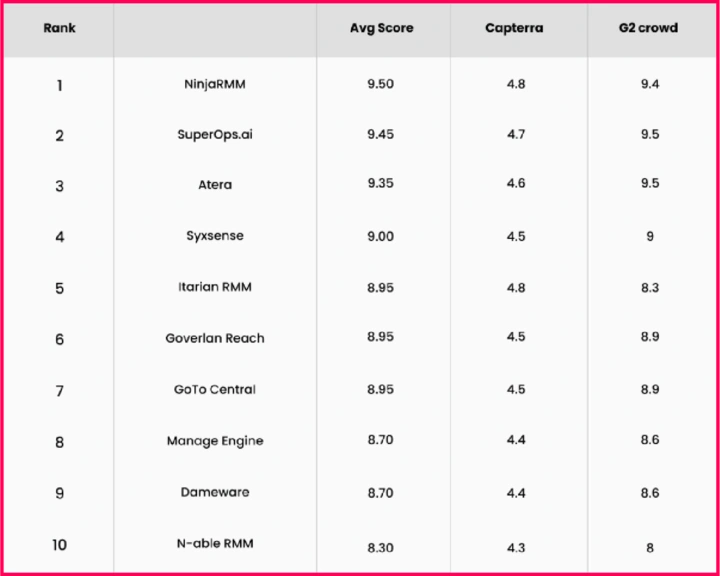Click the Capterra column header
720x576 pixels.
514,28
